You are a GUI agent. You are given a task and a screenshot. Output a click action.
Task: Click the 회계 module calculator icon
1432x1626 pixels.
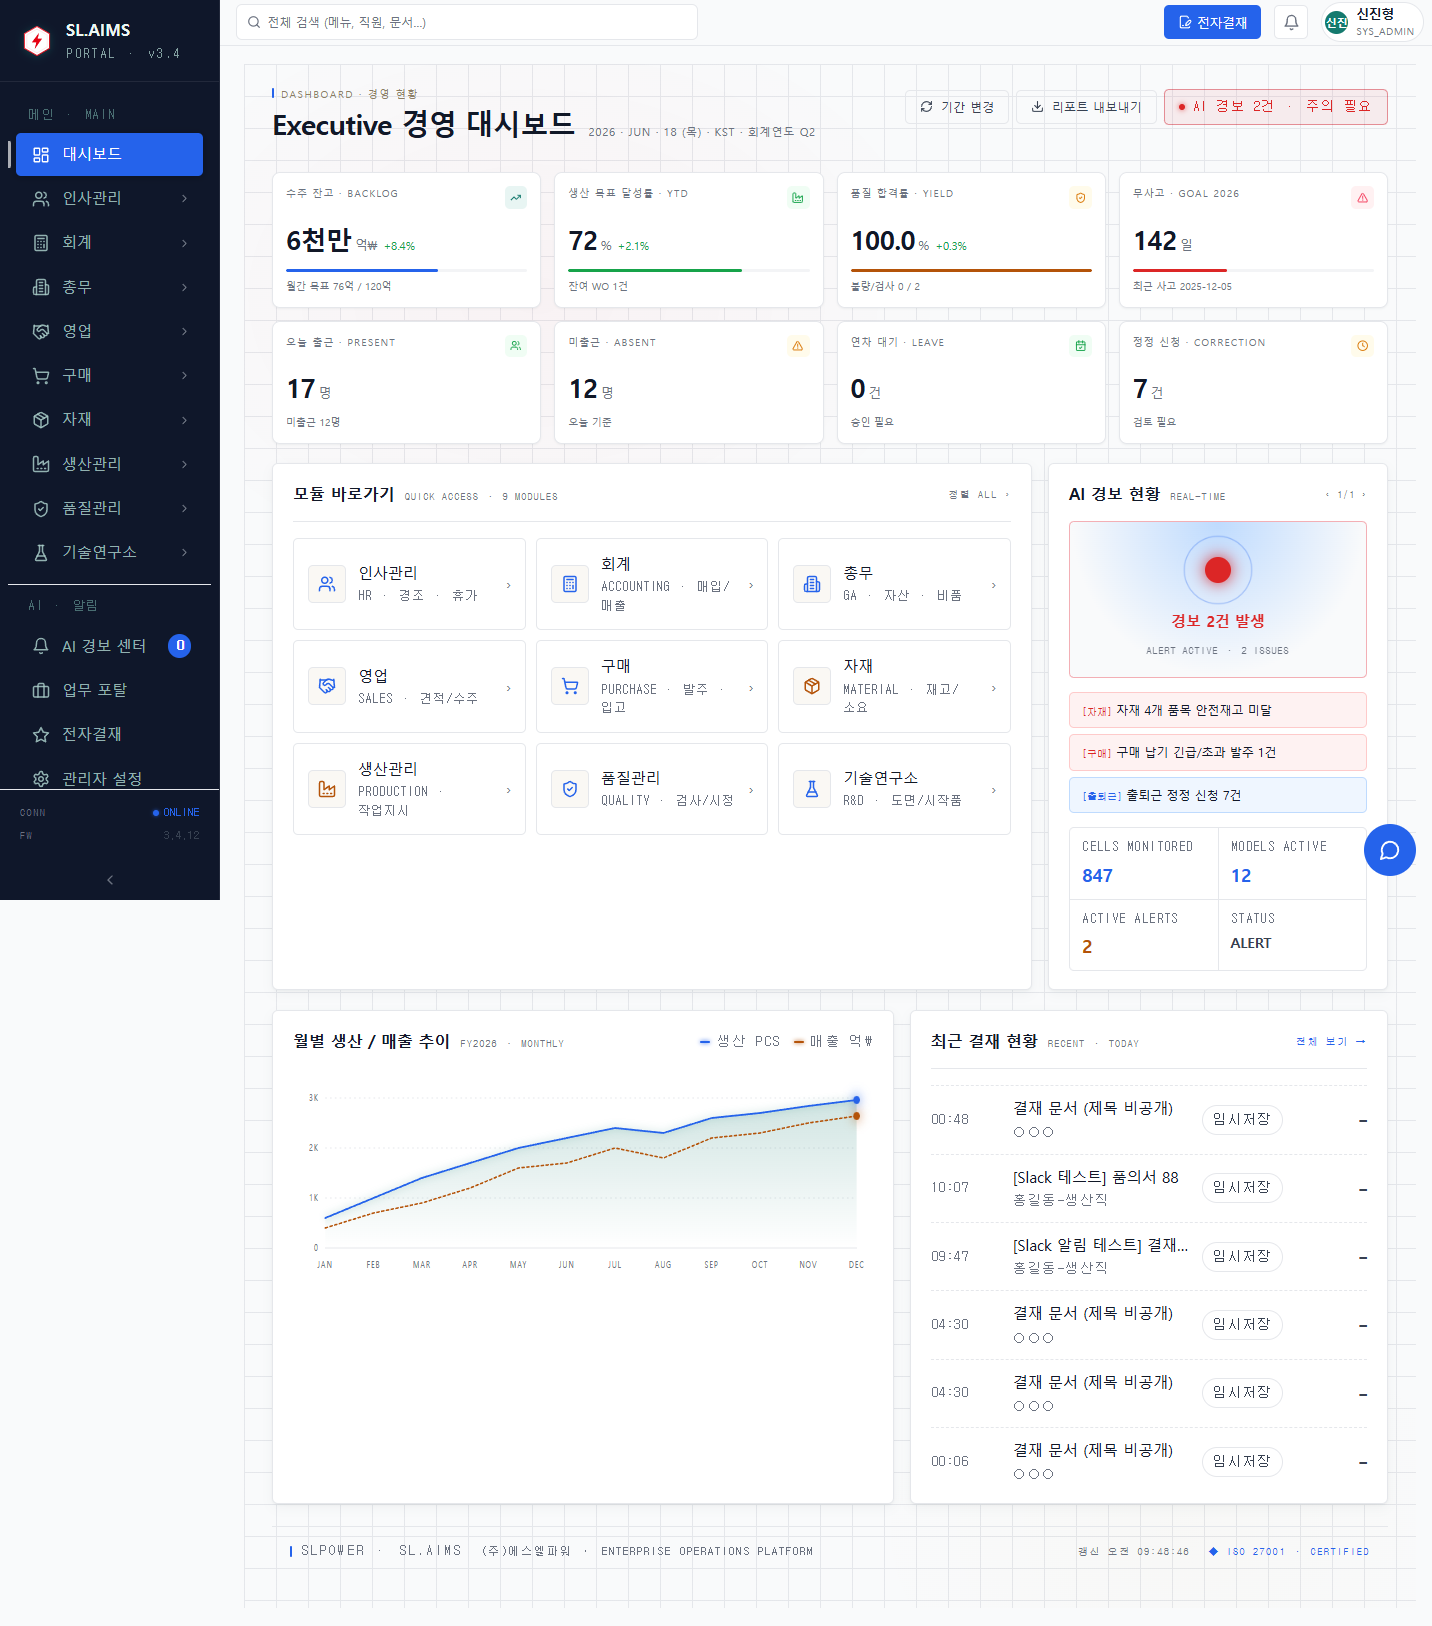pyautogui.click(x=570, y=584)
